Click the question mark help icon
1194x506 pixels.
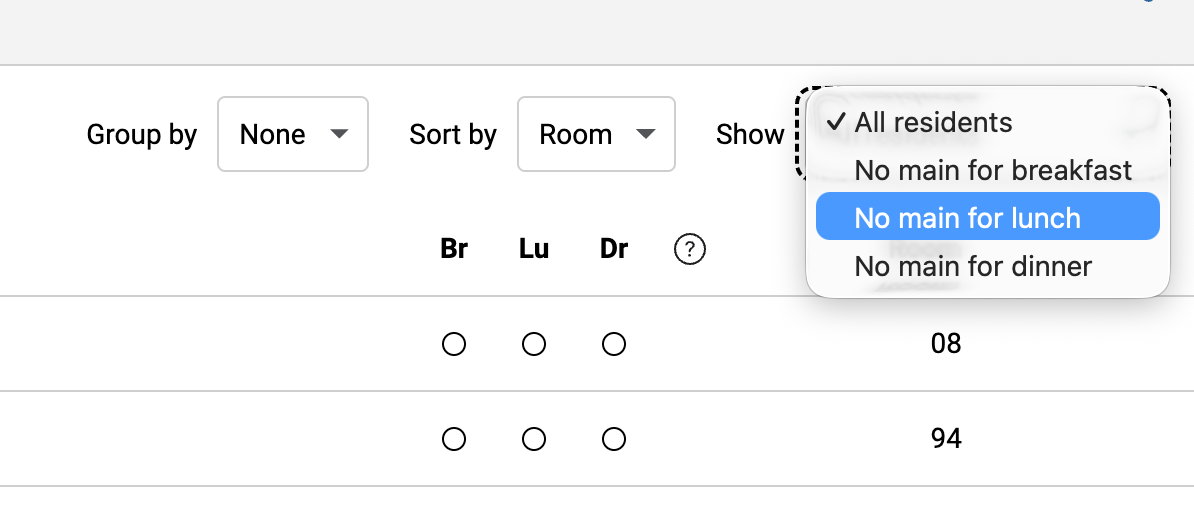690,249
